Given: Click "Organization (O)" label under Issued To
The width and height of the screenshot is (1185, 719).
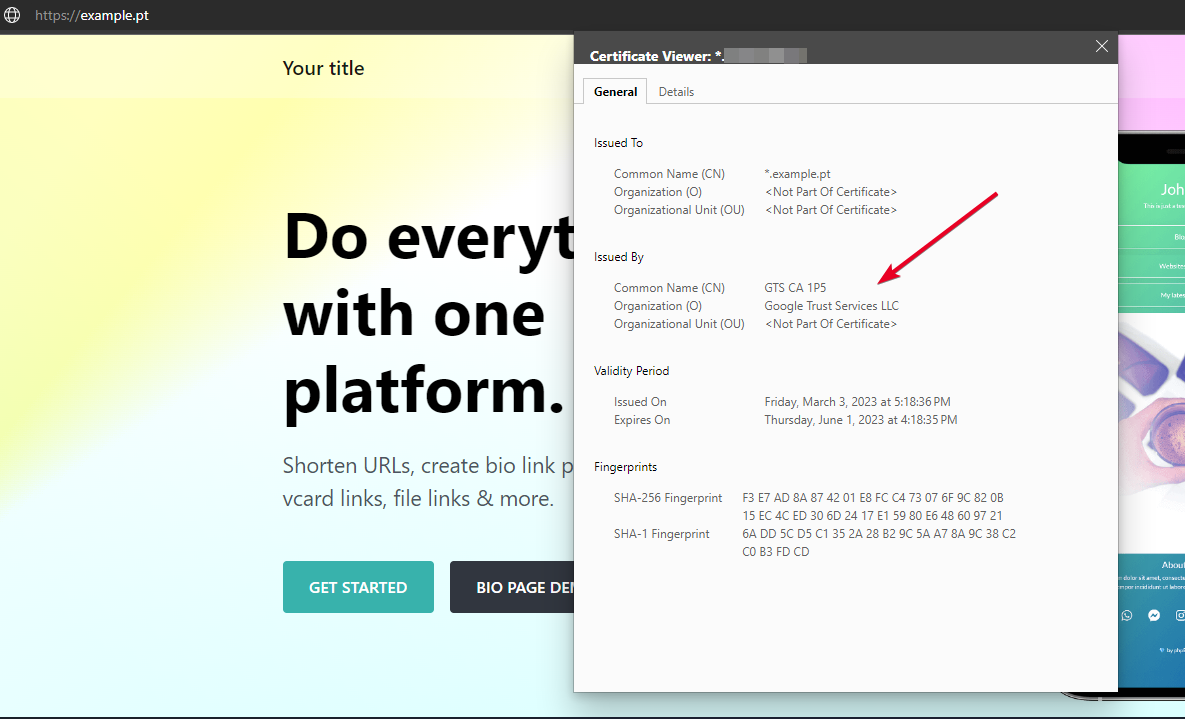Looking at the screenshot, I should click(657, 192).
